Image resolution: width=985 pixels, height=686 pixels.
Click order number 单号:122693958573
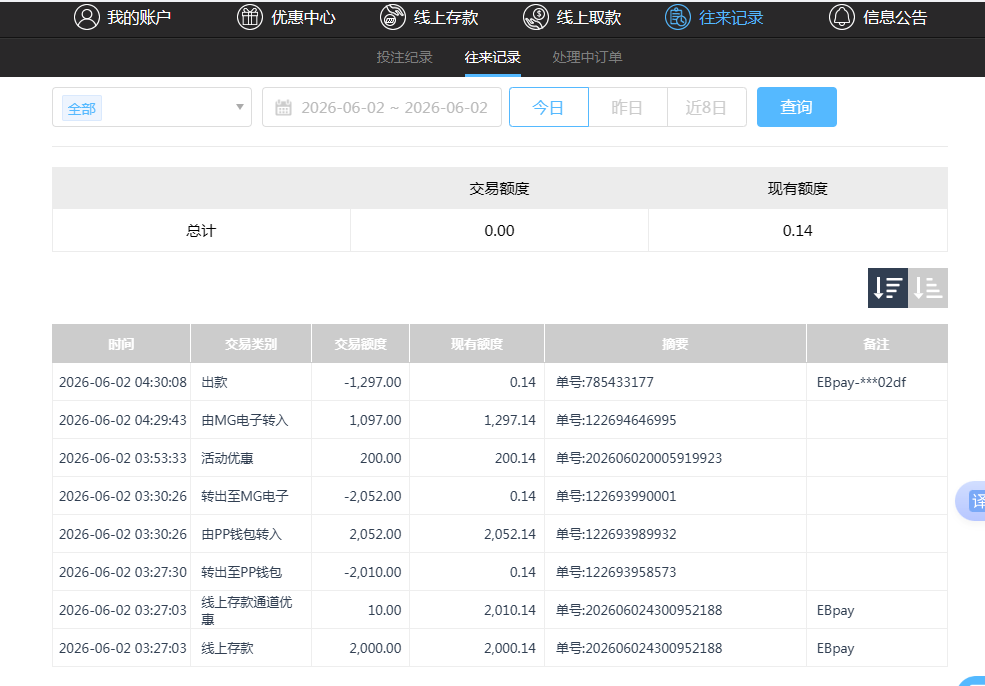[616, 572]
